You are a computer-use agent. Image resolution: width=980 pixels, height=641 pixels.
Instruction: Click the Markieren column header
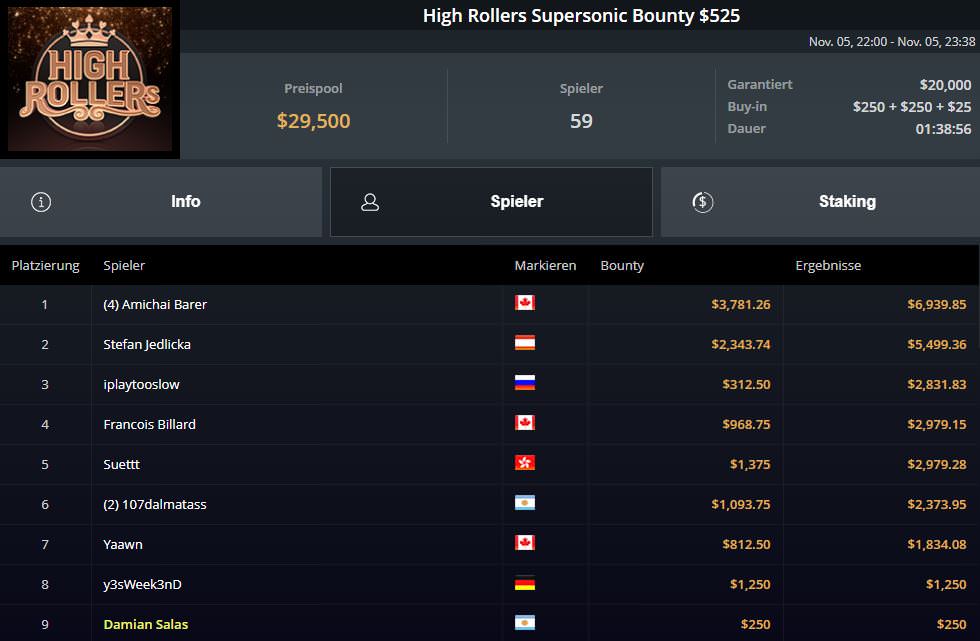[545, 266]
